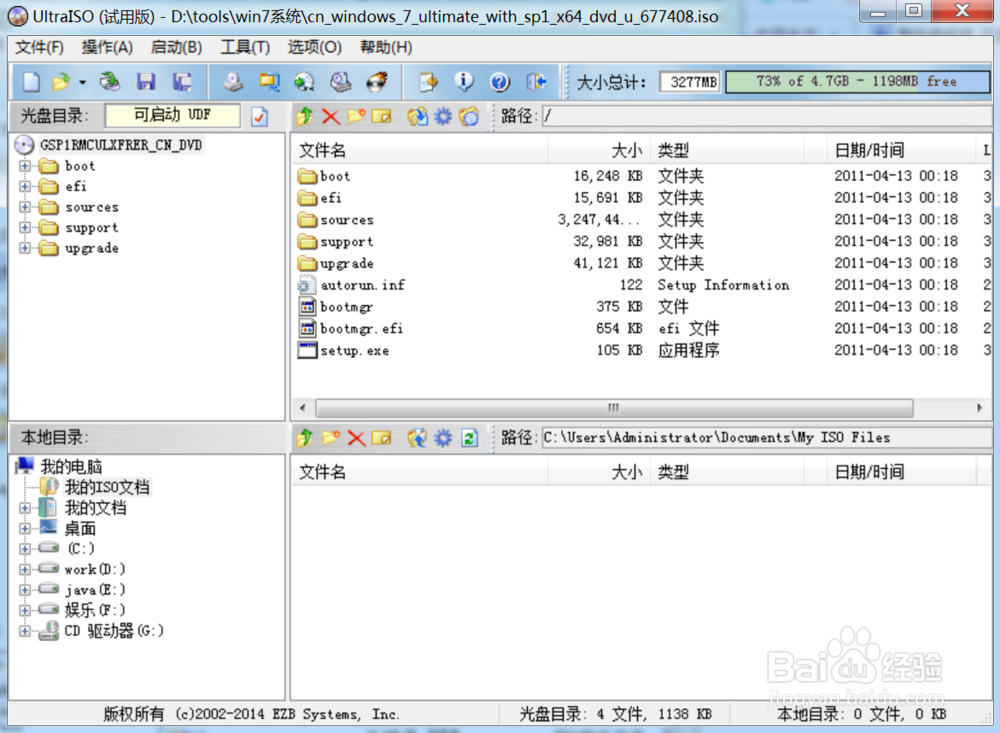Click the Save floppy disk icon
This screenshot has height=733, width=1000.
pos(146,82)
